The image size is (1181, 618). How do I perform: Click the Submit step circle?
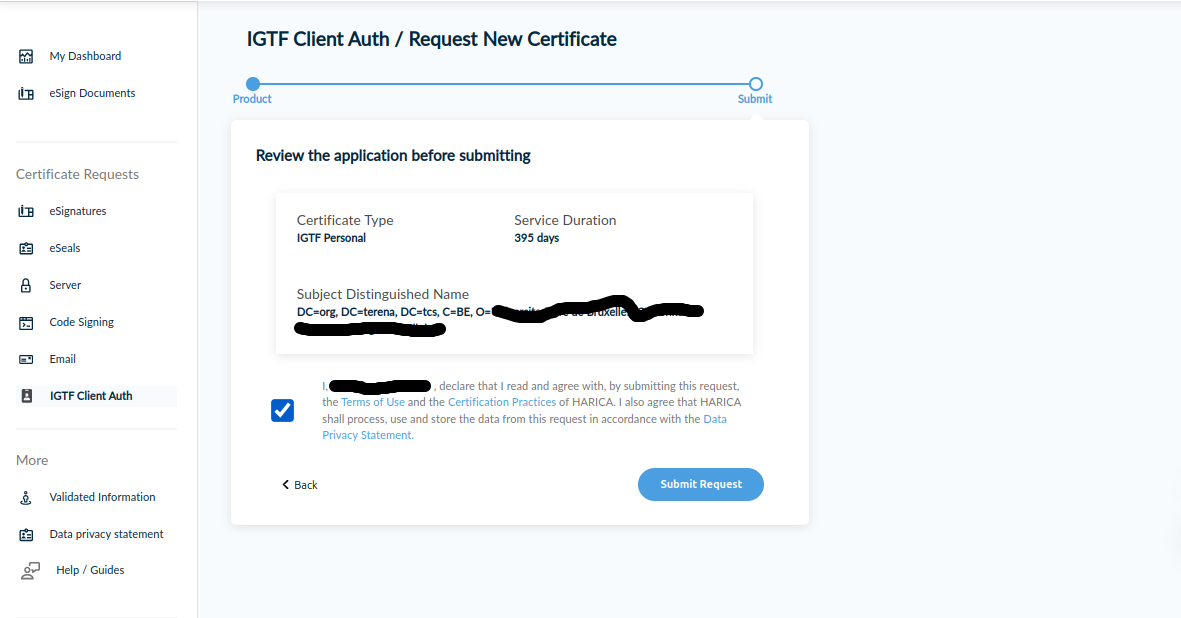point(756,84)
